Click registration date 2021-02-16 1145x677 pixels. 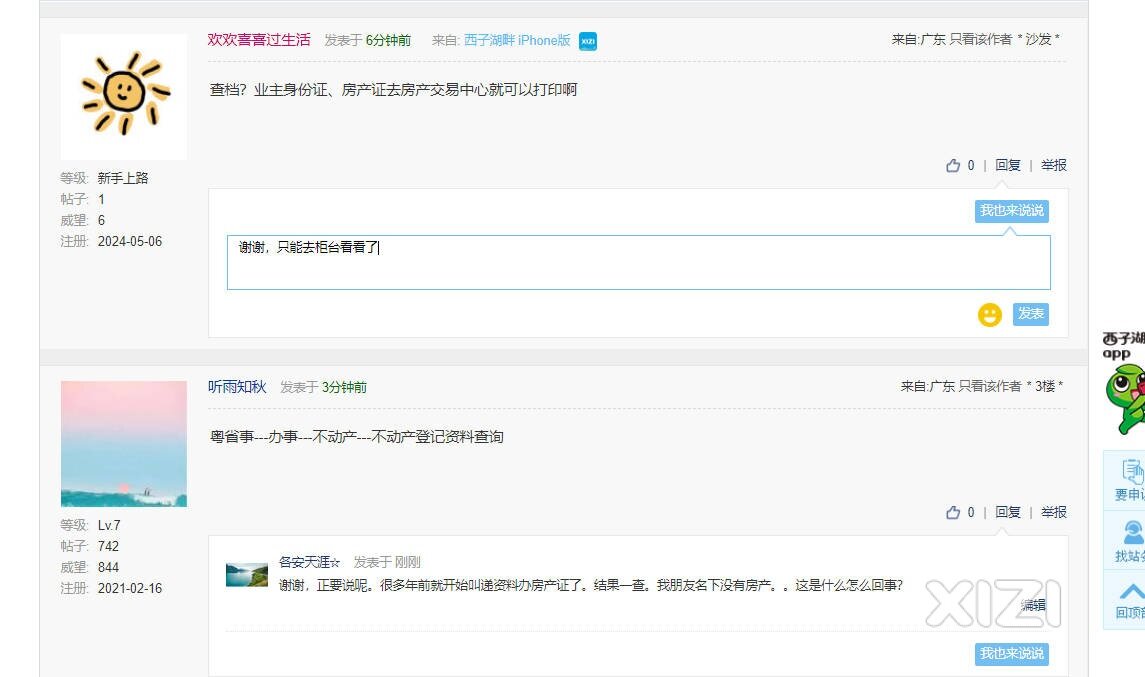pos(130,589)
